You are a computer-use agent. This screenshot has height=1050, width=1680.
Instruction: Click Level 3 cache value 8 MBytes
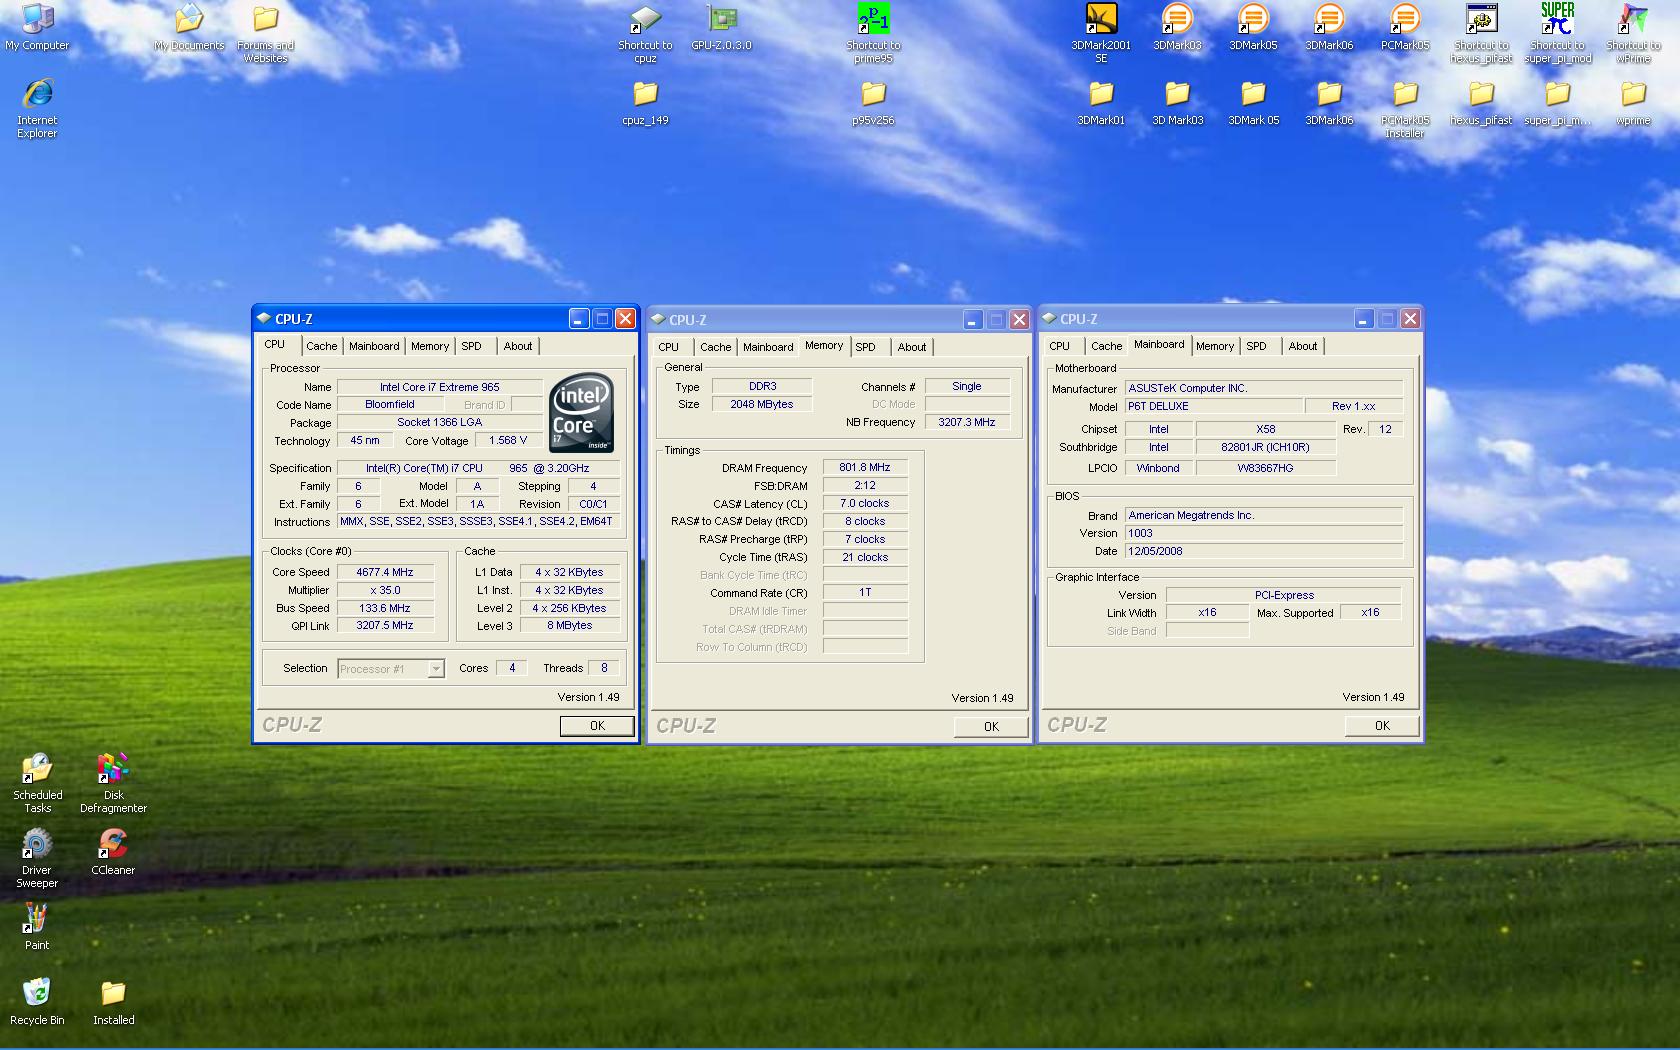tap(569, 625)
